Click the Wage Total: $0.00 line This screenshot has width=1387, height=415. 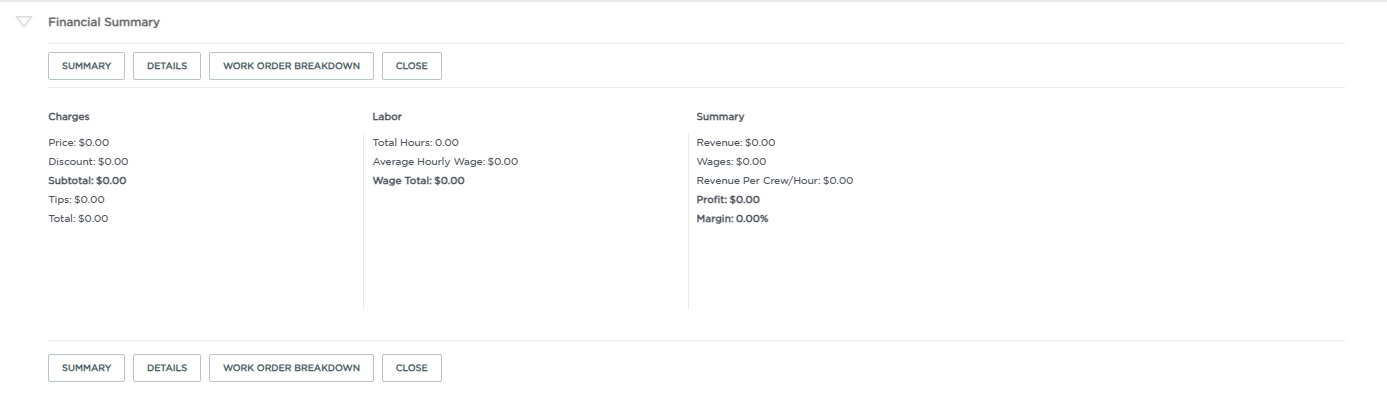pyautogui.click(x=418, y=181)
